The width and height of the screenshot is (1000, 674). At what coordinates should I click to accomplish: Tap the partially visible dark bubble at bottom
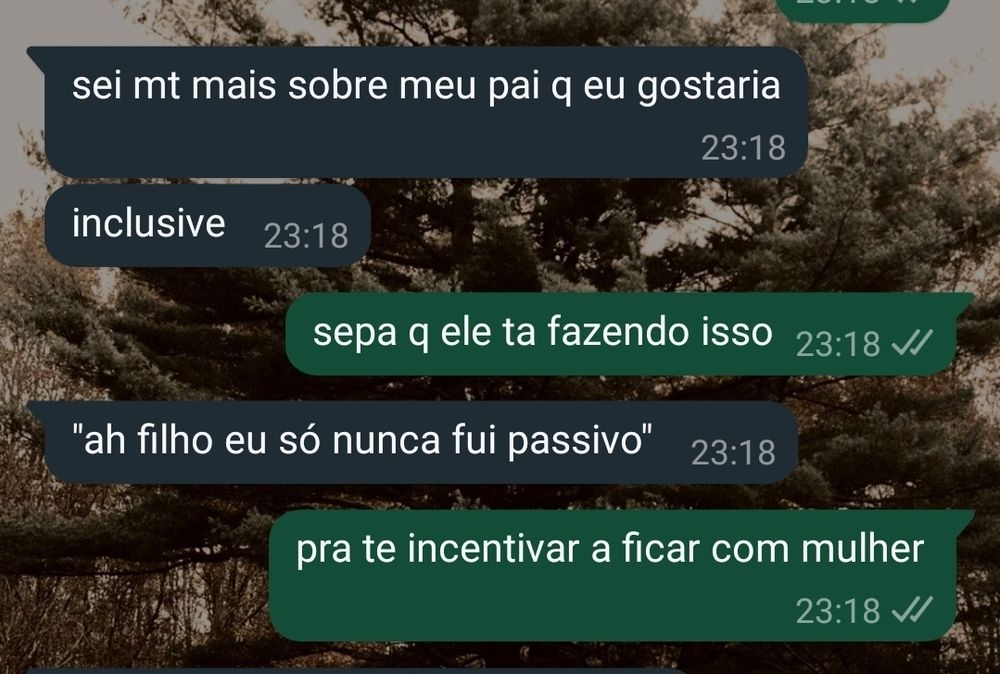point(357,671)
